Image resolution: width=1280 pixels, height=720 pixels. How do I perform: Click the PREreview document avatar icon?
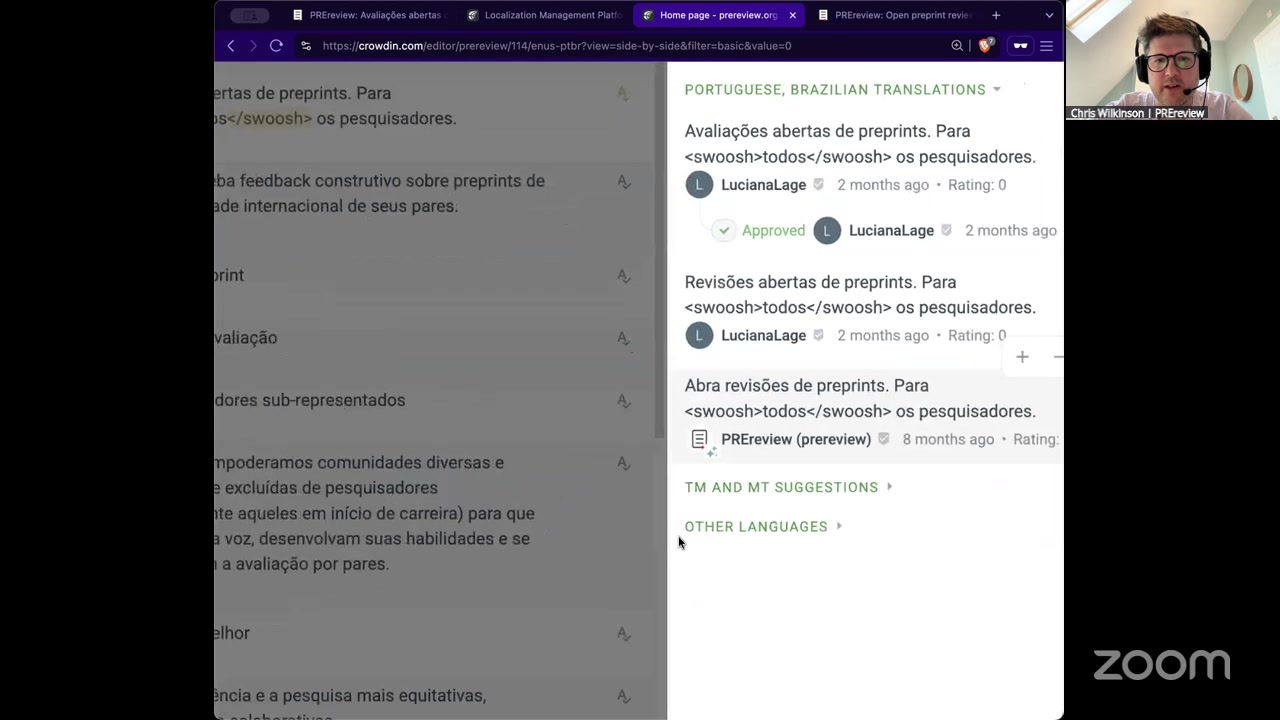tap(700, 440)
